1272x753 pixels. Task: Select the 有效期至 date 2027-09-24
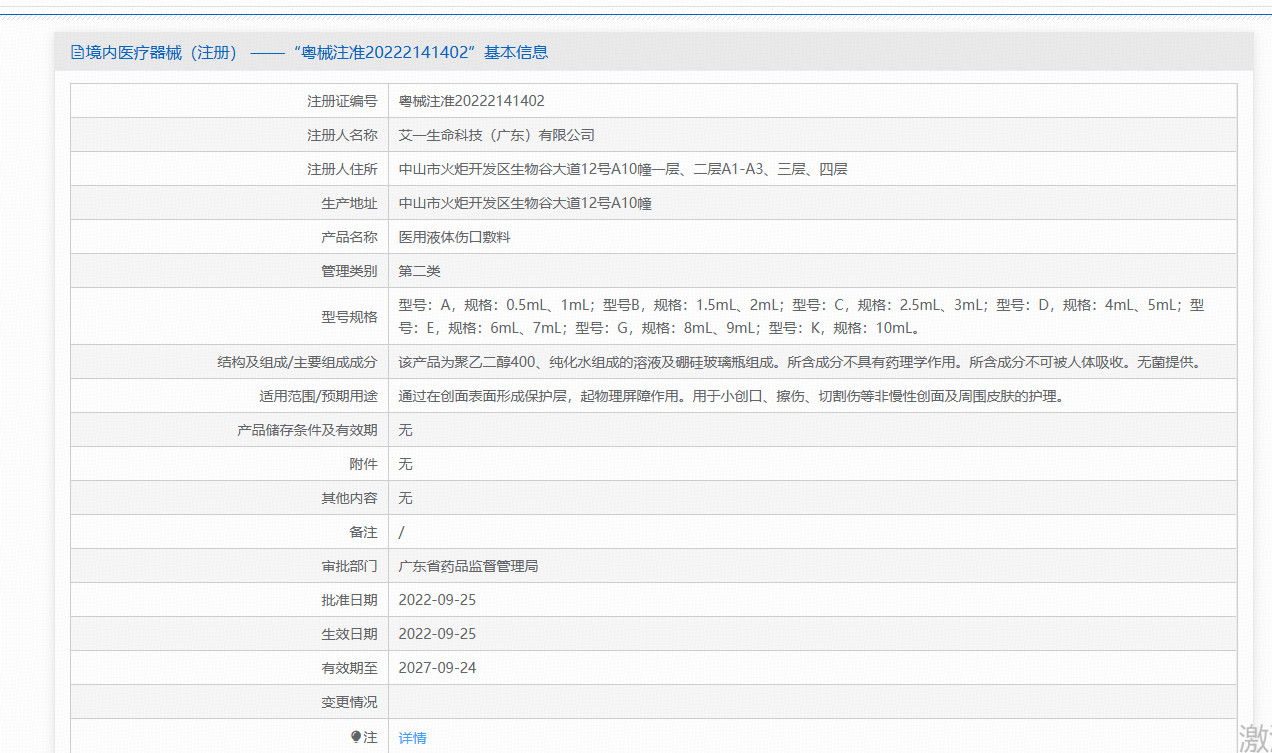pyautogui.click(x=437, y=667)
